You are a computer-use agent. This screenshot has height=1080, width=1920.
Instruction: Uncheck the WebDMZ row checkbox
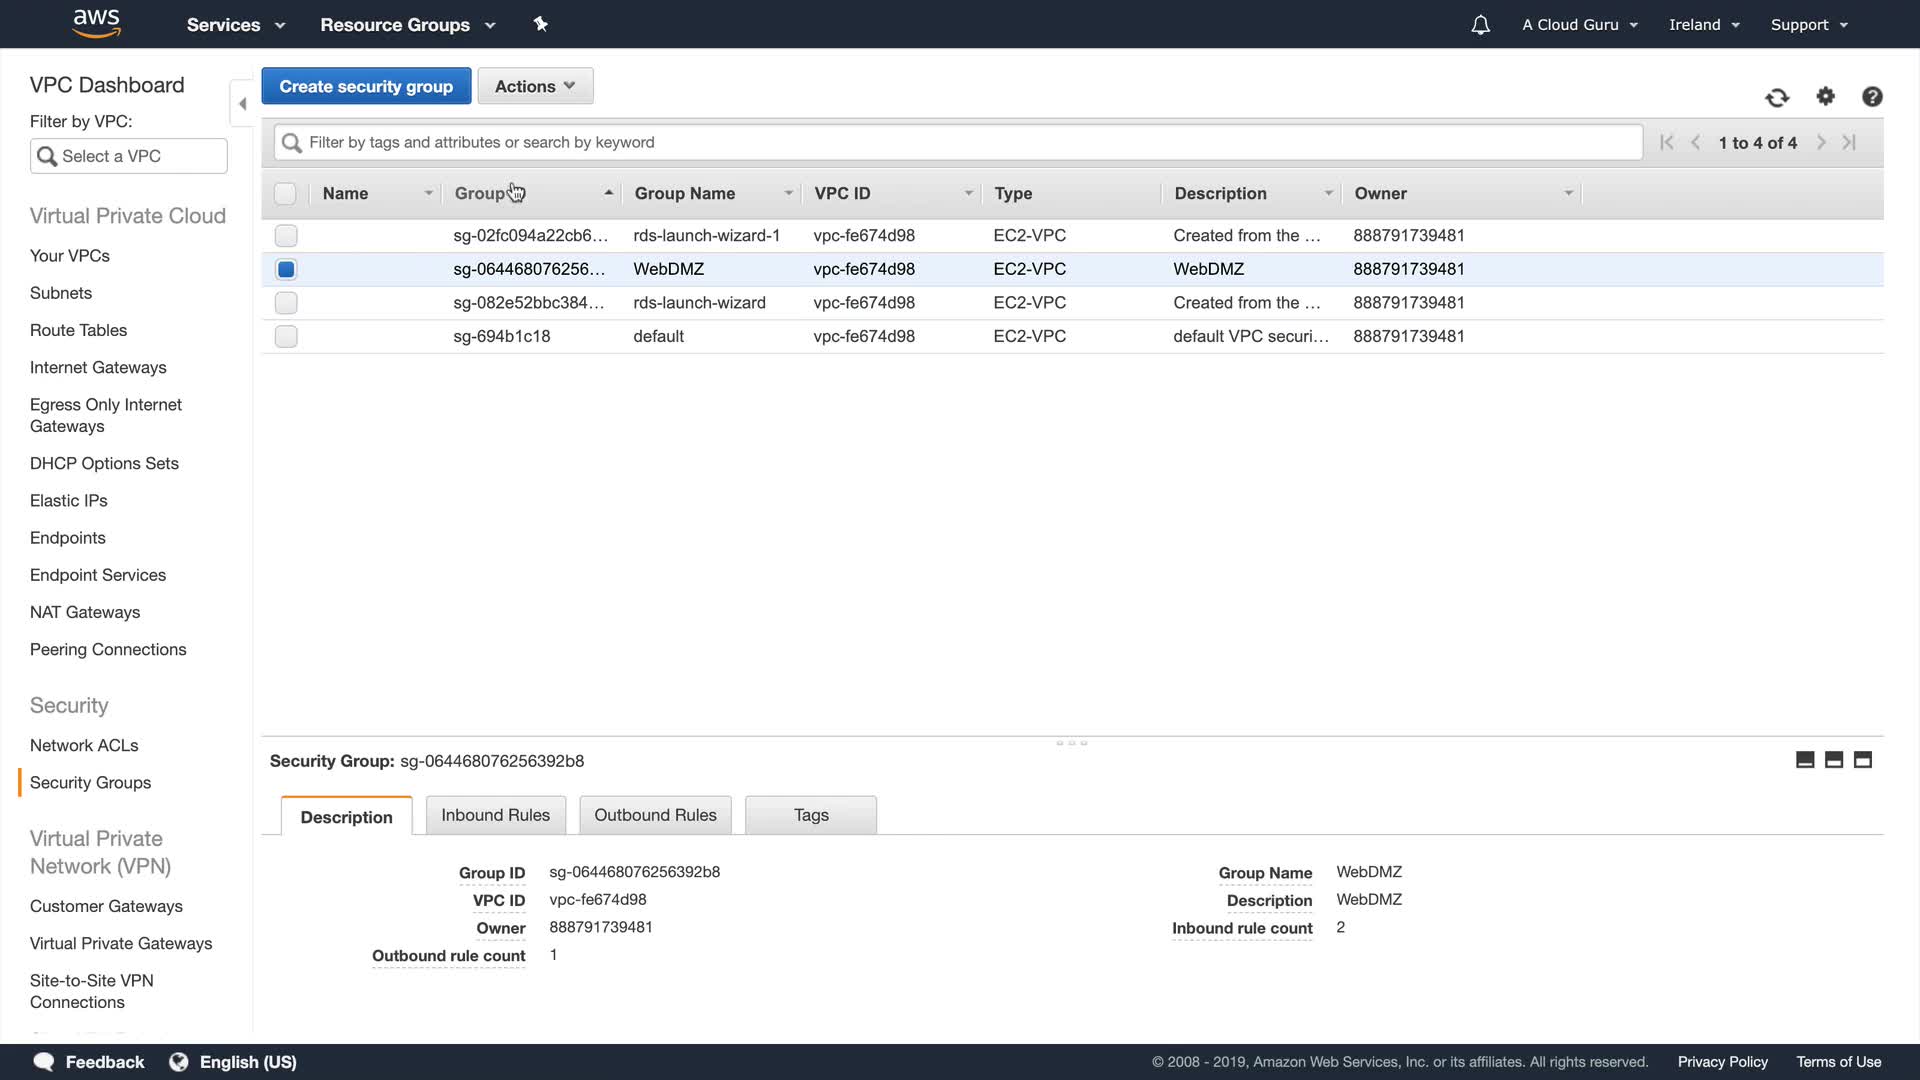pos(286,269)
